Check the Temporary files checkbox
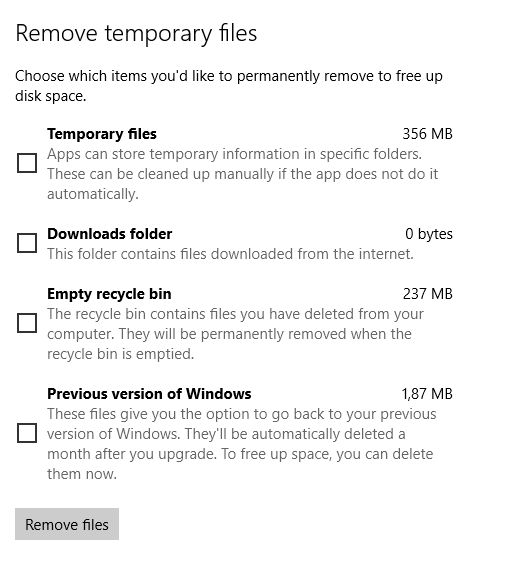The width and height of the screenshot is (505, 569). pos(27,163)
